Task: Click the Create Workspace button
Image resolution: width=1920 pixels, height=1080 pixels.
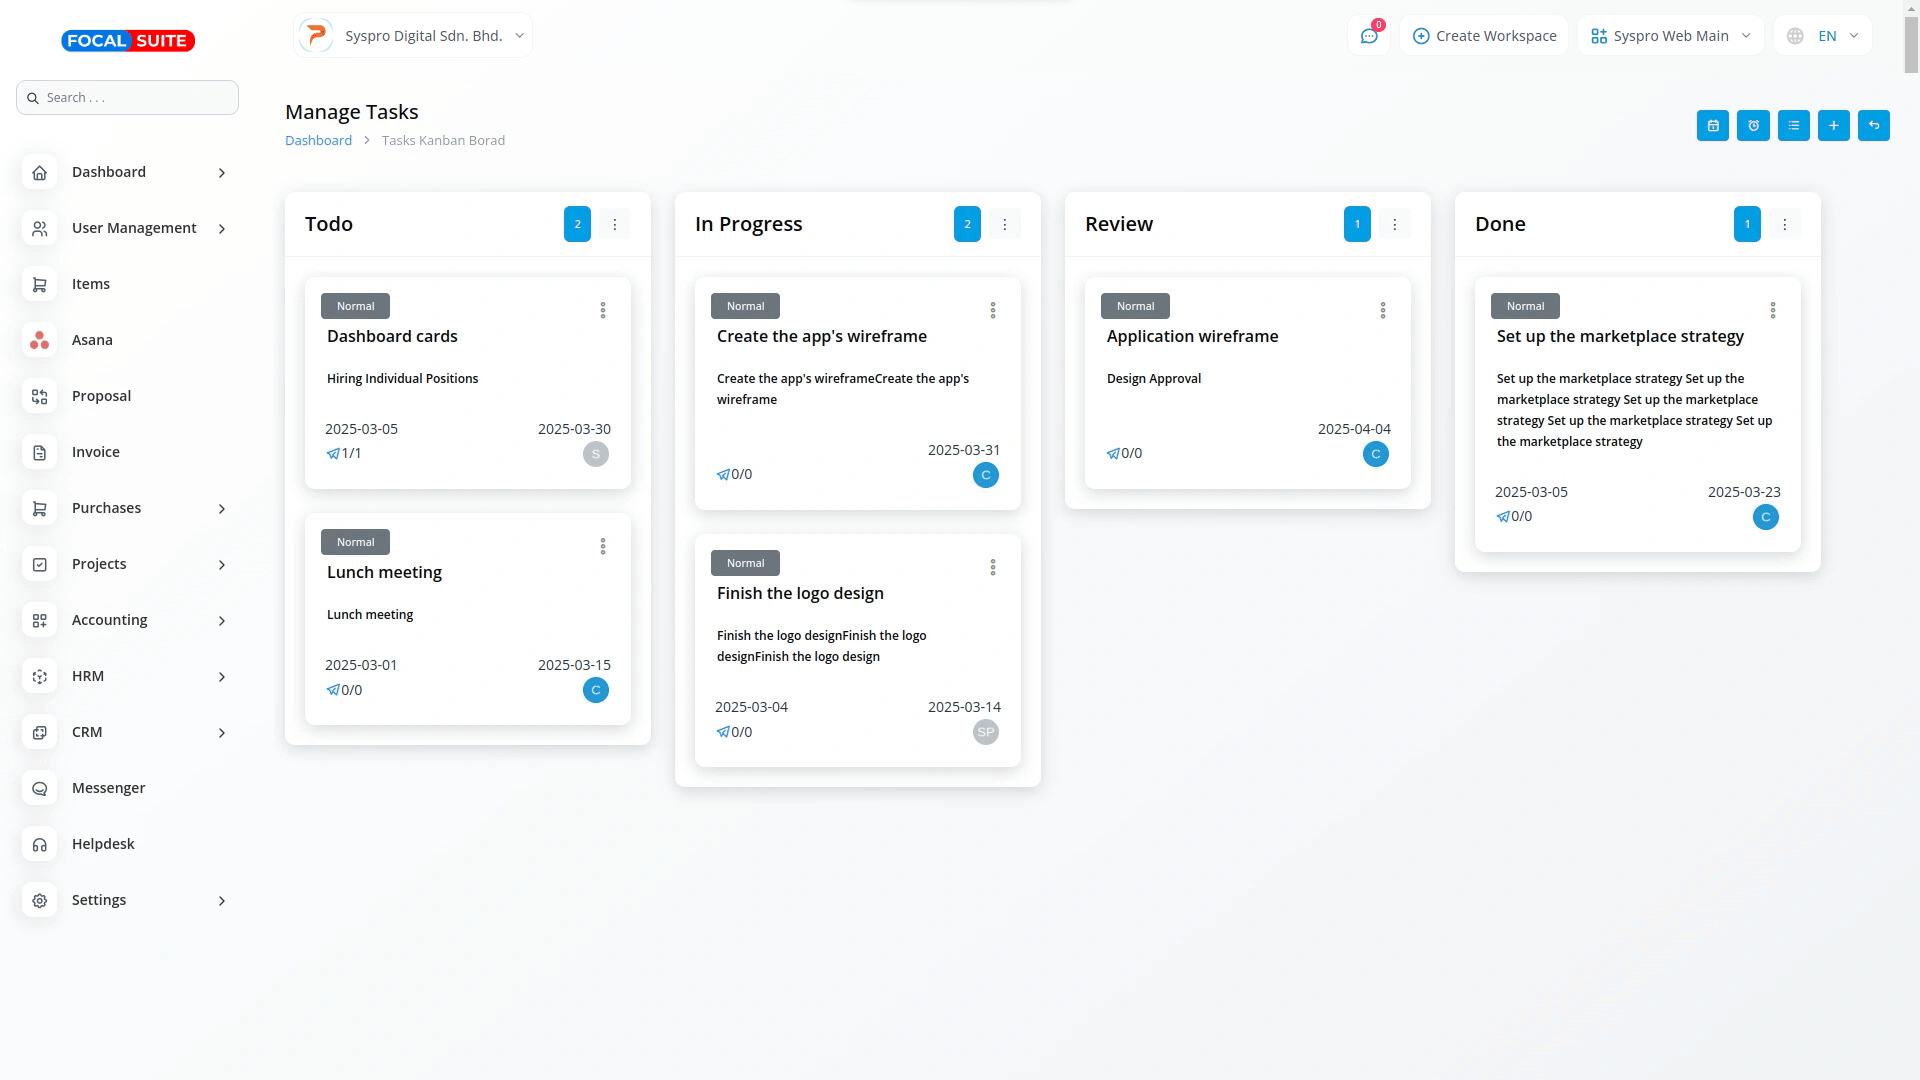Action: click(x=1484, y=36)
